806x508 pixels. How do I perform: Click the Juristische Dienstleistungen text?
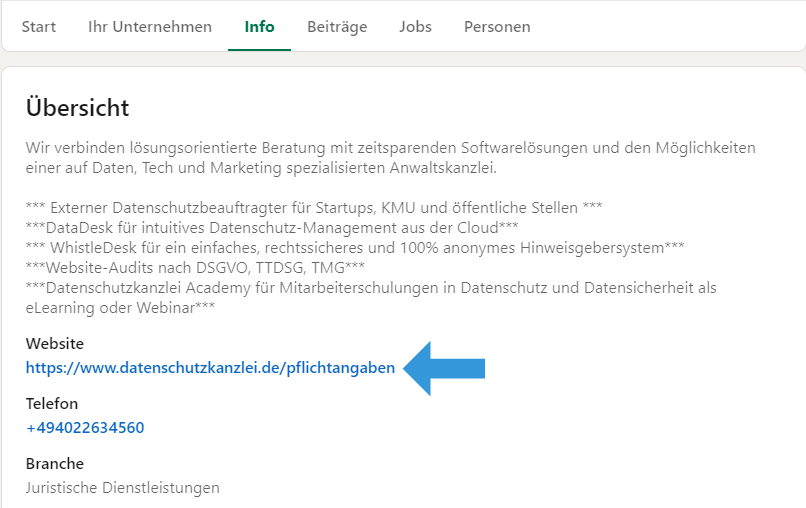122,487
